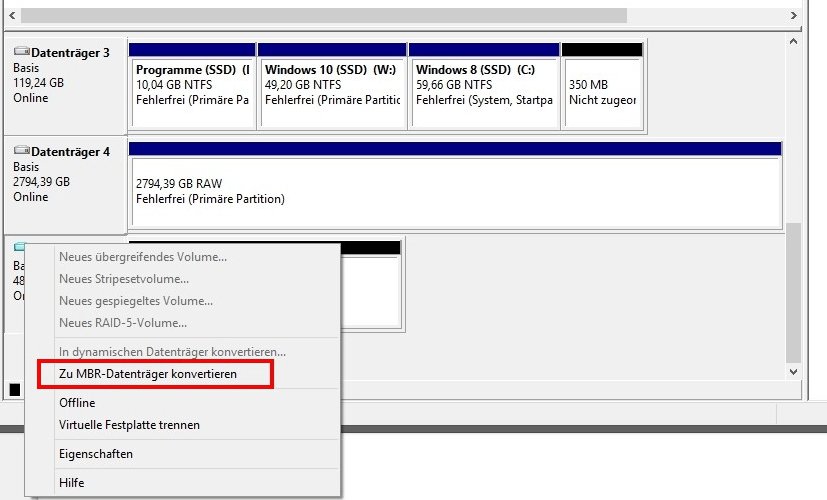Click the vertical scrollbar thumb
This screenshot has width=827, height=500.
click(793, 293)
